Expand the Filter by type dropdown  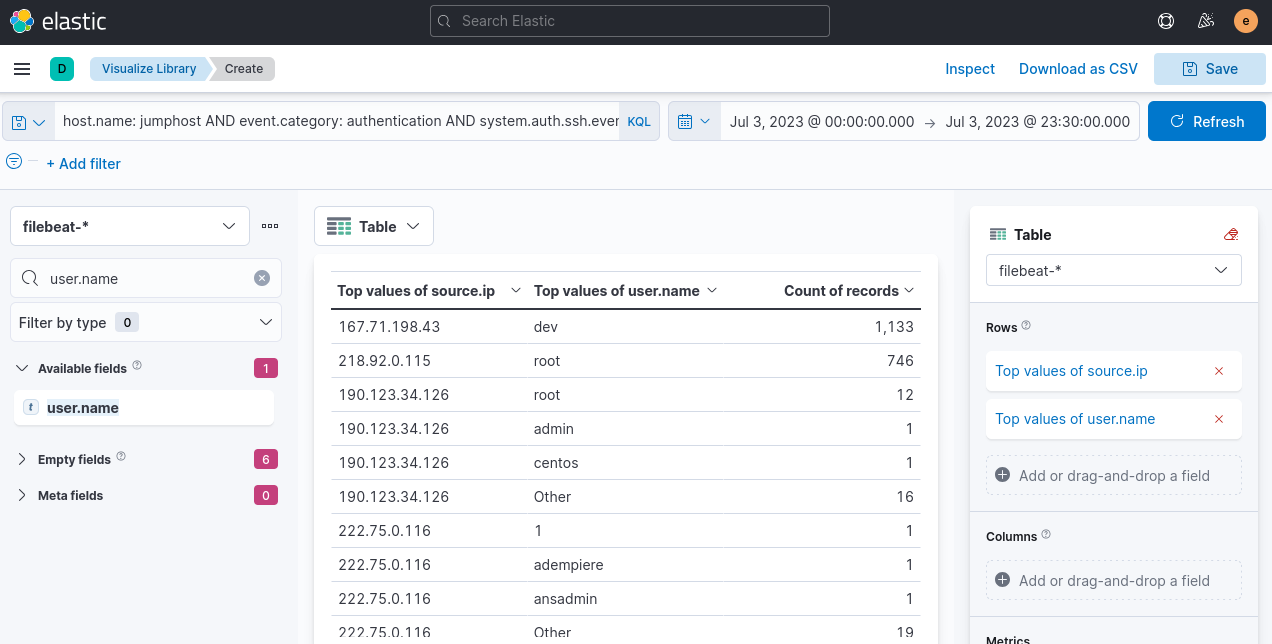tap(145, 322)
